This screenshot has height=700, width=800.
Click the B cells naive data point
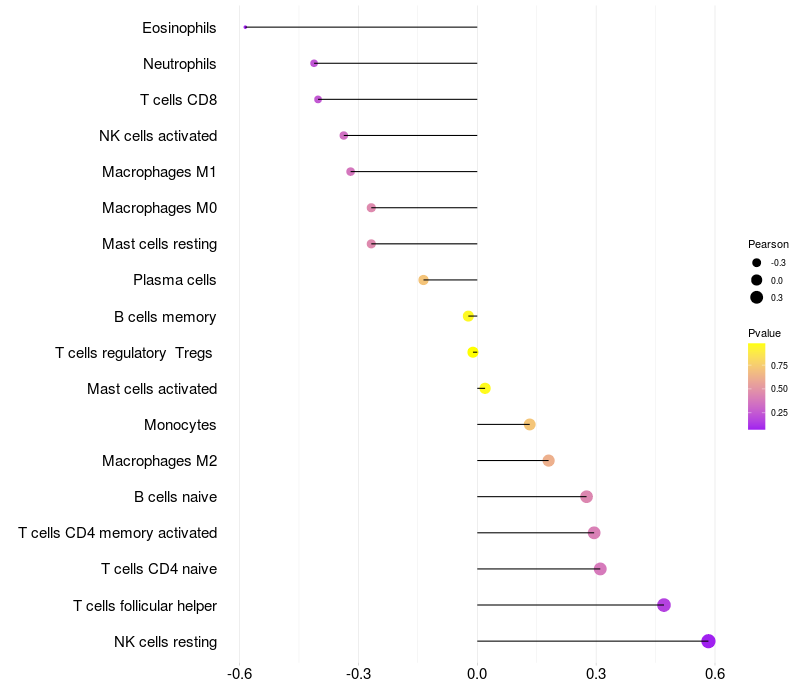coord(586,496)
